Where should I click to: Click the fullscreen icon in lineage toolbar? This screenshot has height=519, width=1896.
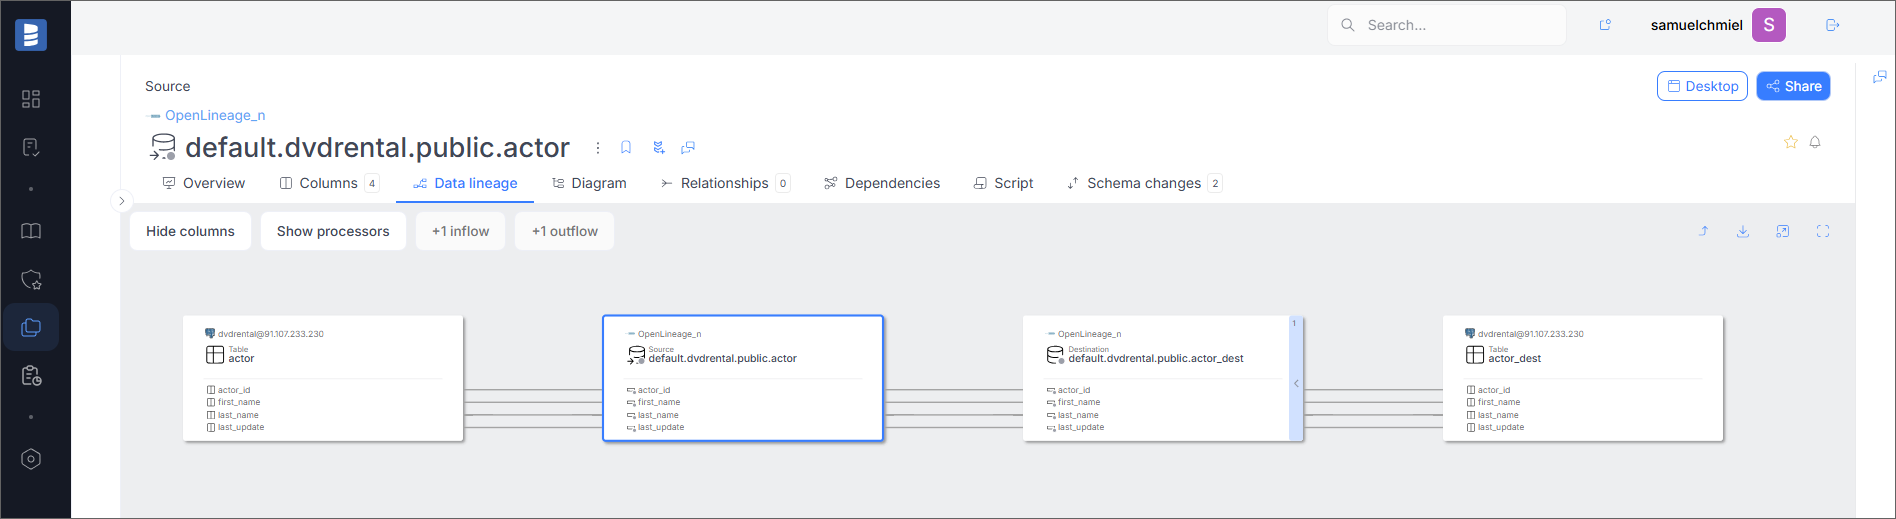[x=1823, y=231]
